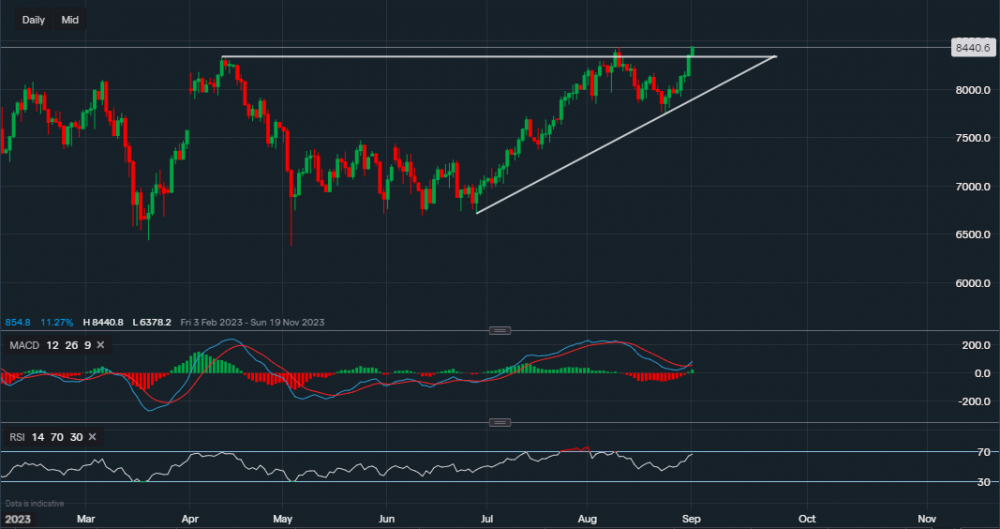Click the Sep marker on the time axis
This screenshot has height=529, width=1000.
689,519
